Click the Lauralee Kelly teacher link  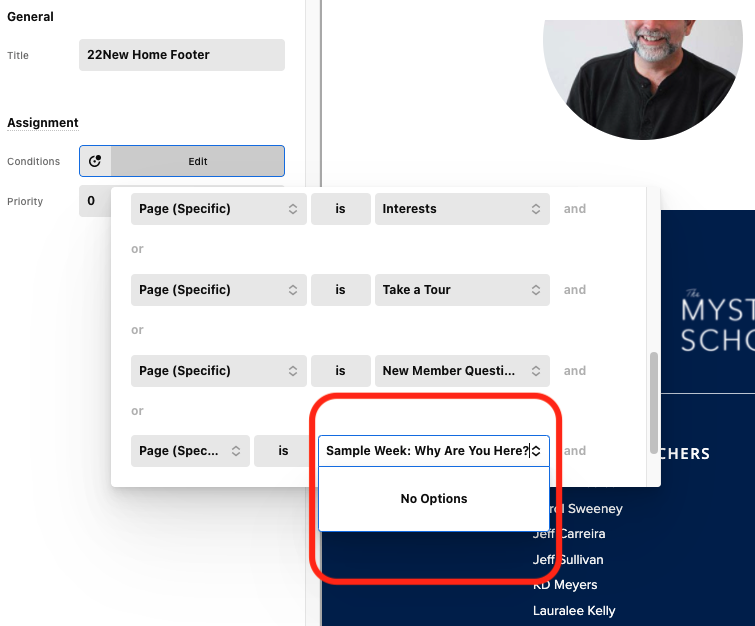[x=574, y=611]
